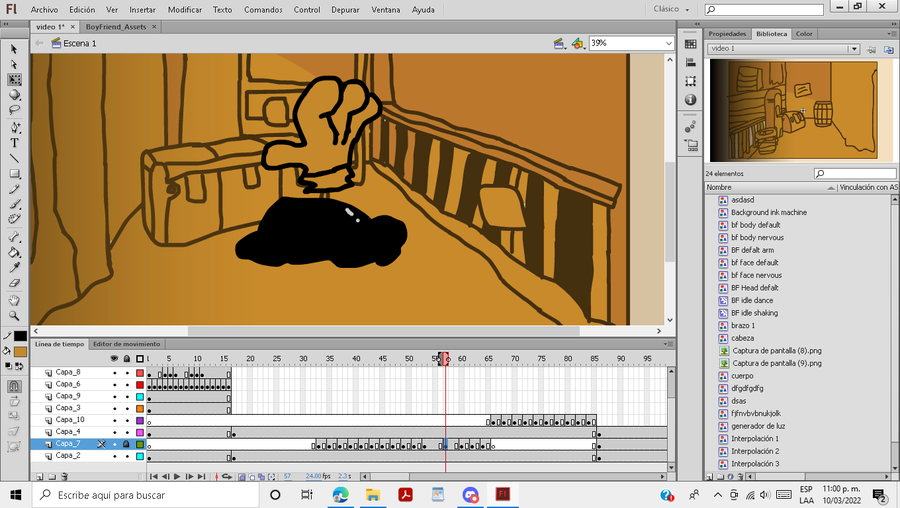Open the Control menu
900x508 pixels.
point(307,10)
